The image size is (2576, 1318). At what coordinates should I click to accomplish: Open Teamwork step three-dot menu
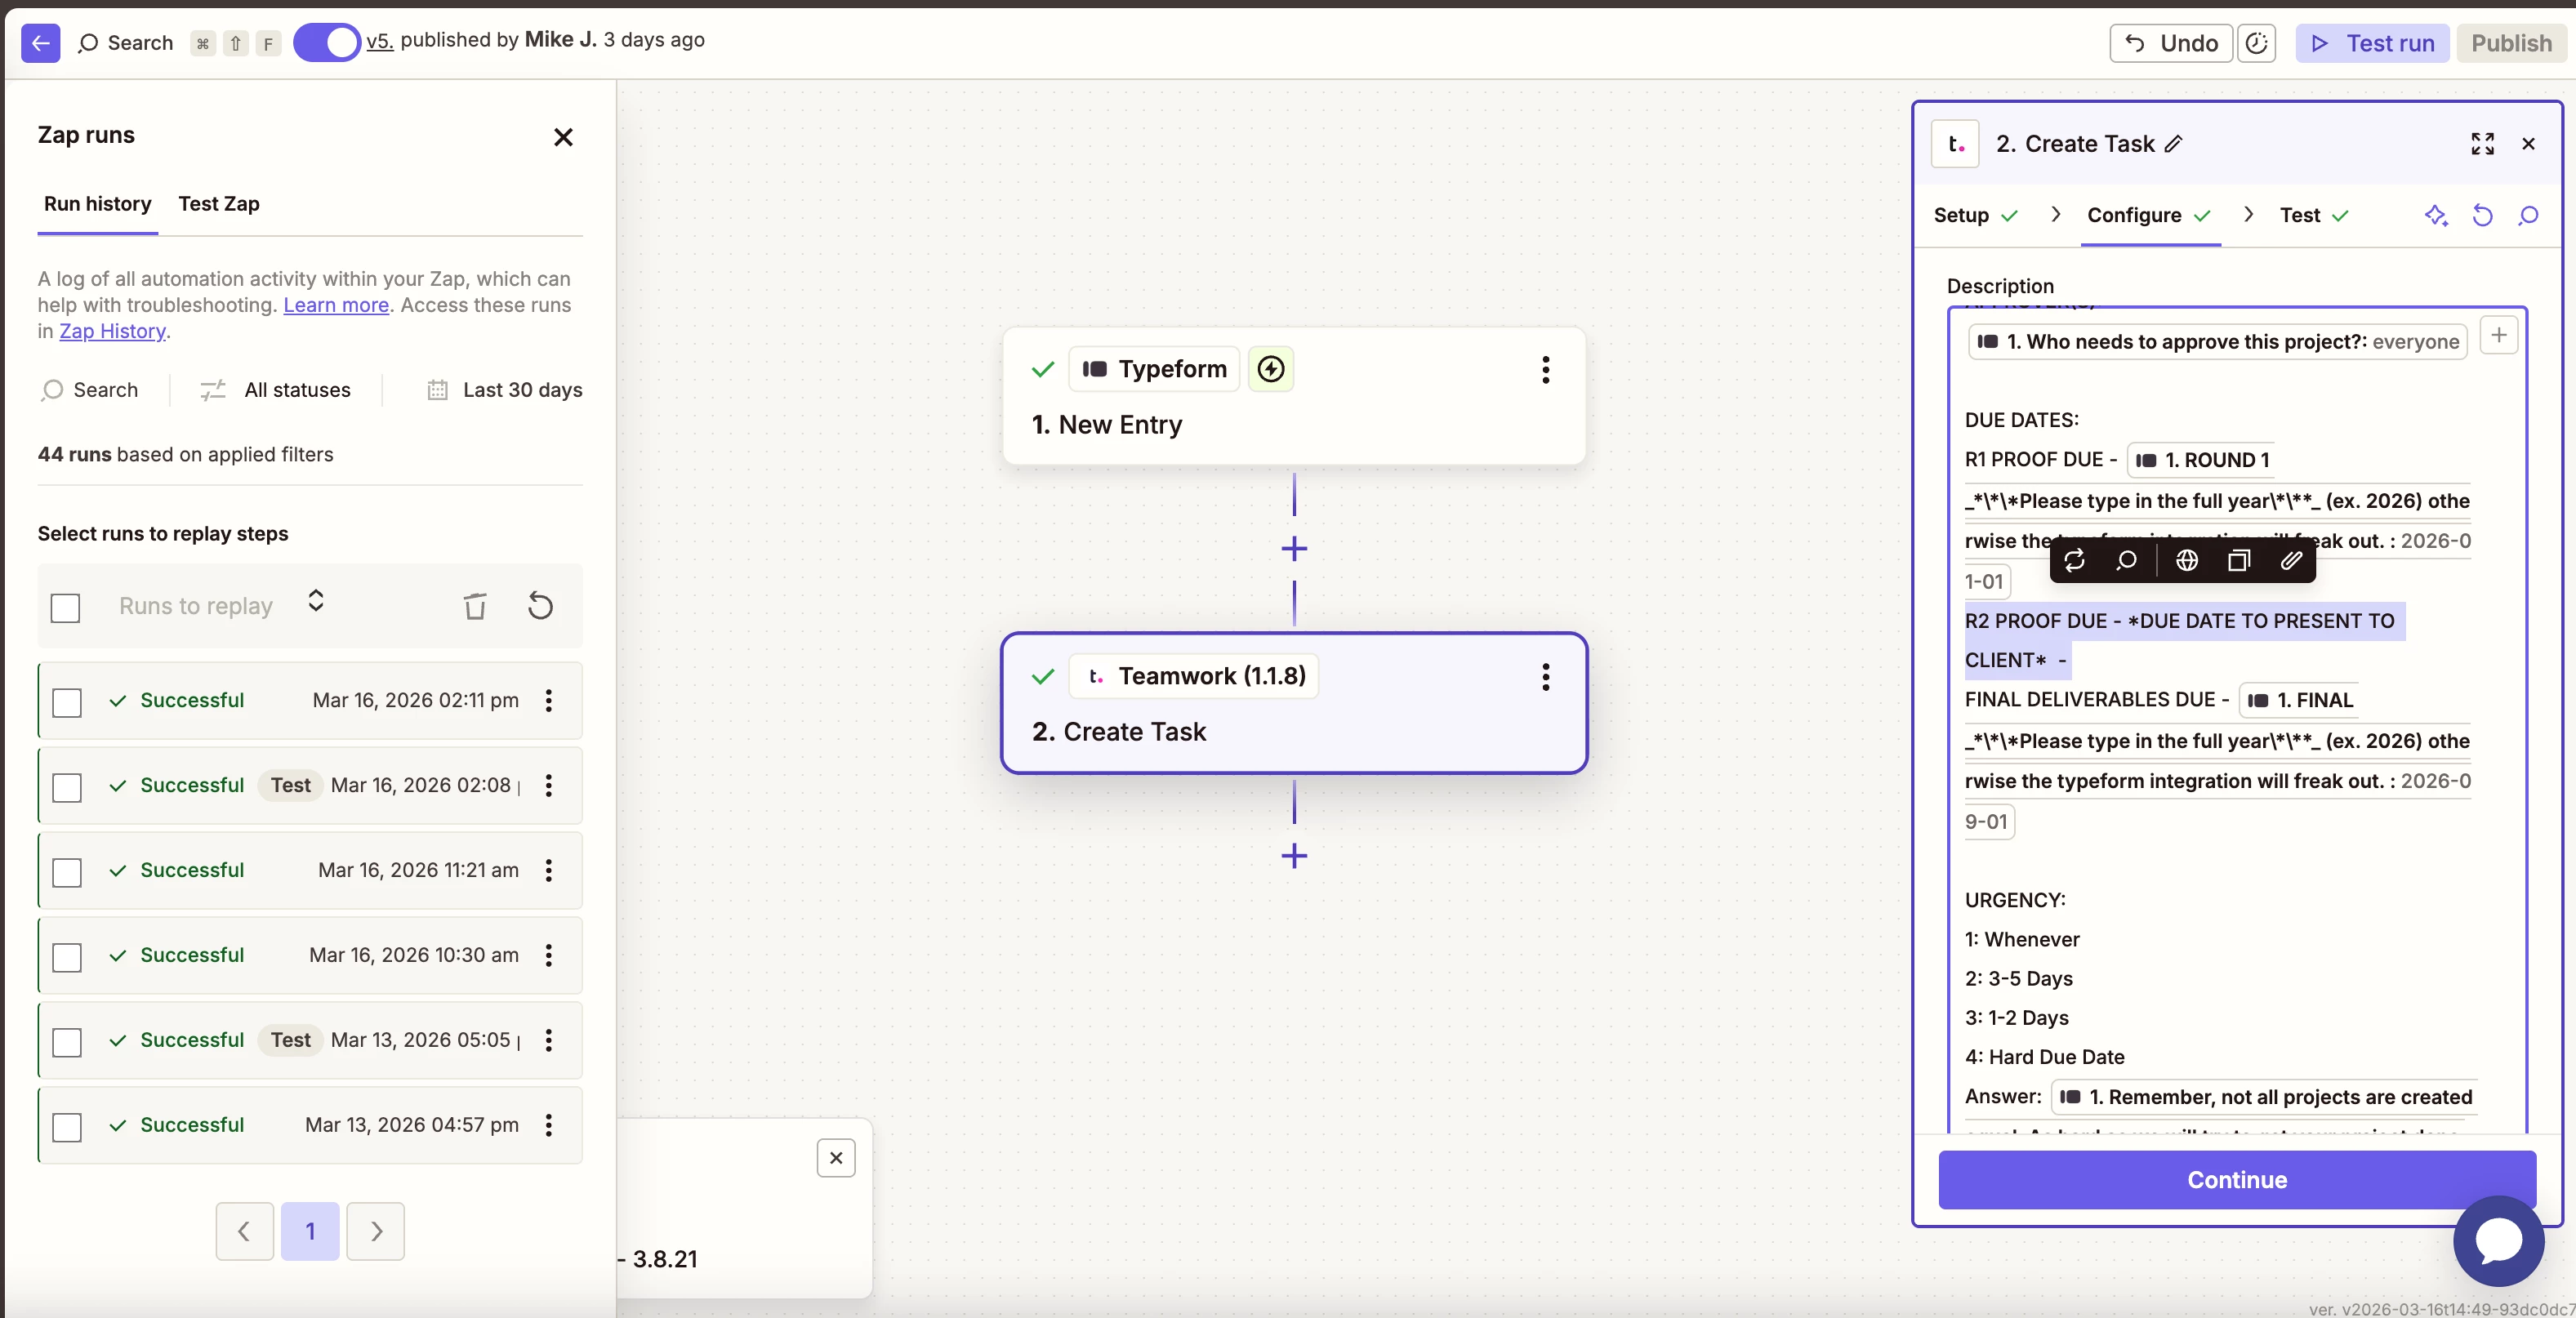1545,677
